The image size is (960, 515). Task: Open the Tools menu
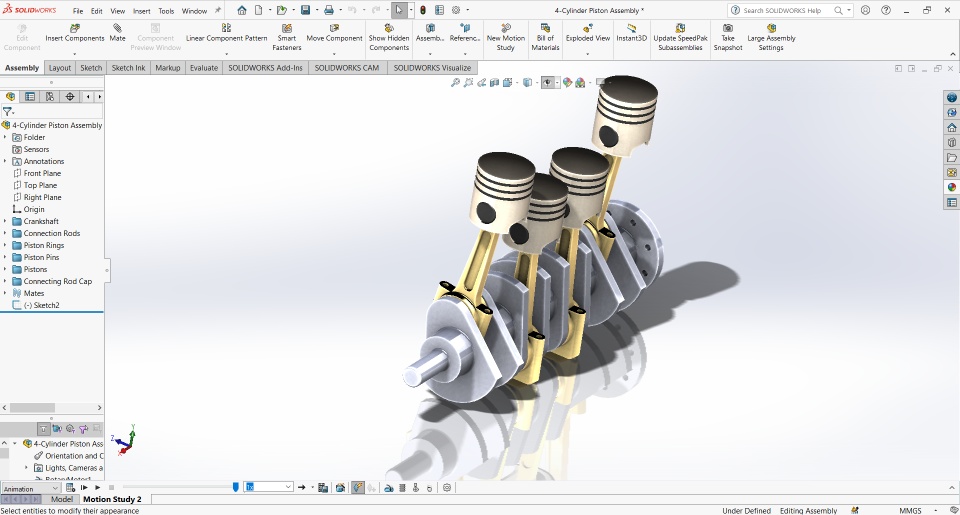click(x=166, y=11)
